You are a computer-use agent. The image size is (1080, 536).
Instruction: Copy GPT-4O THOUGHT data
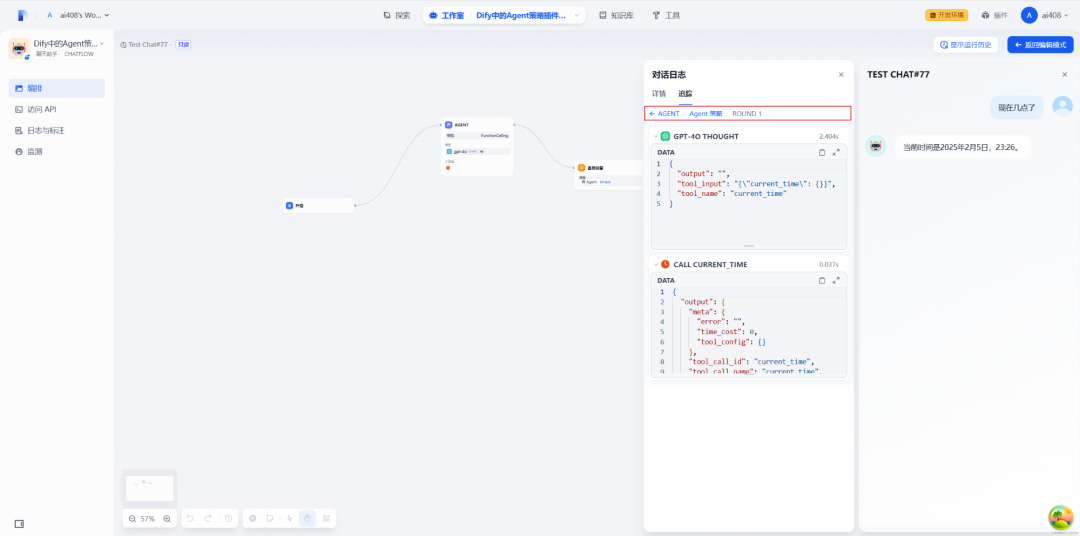pos(822,152)
